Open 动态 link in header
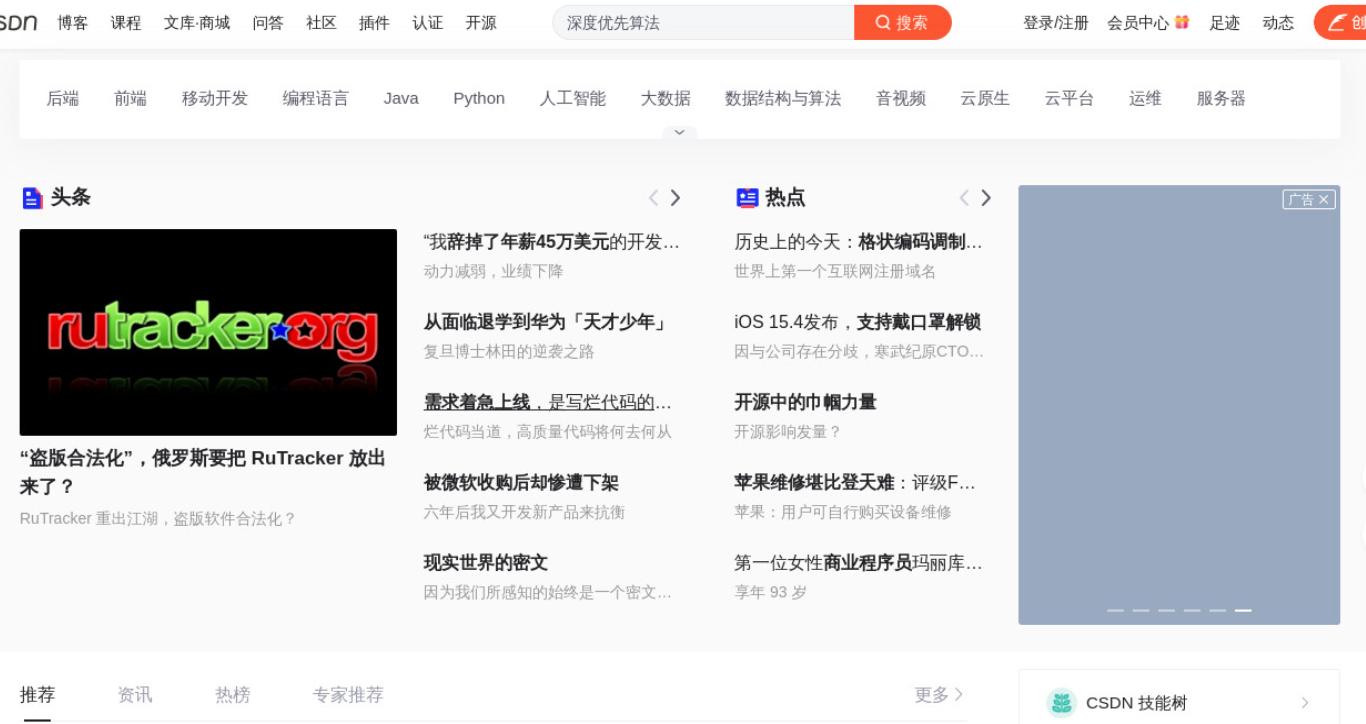 click(x=1278, y=22)
